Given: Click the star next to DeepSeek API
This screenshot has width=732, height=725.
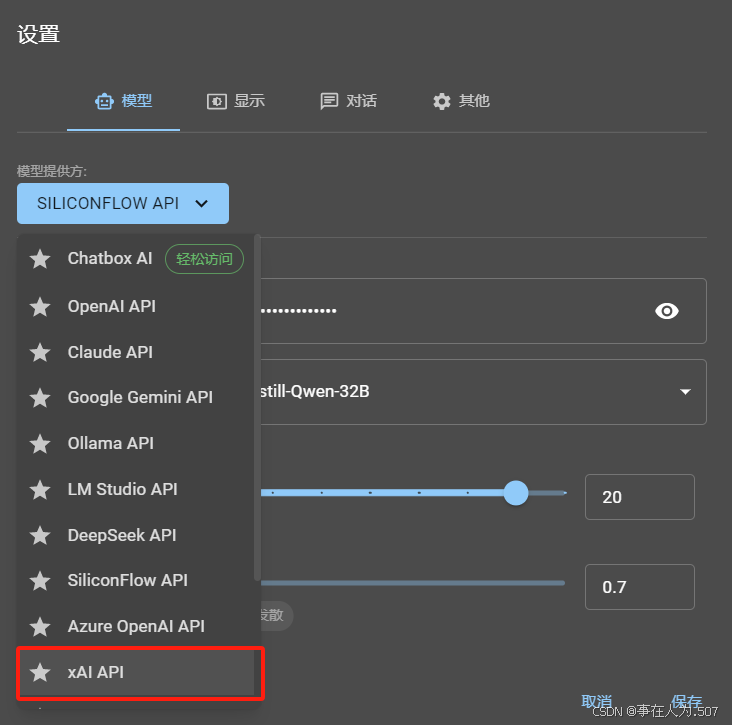Looking at the screenshot, I should (x=40, y=535).
